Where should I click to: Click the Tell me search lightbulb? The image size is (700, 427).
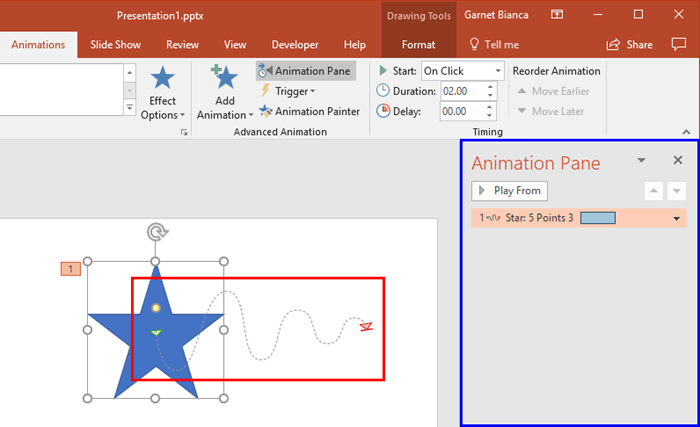[474, 44]
